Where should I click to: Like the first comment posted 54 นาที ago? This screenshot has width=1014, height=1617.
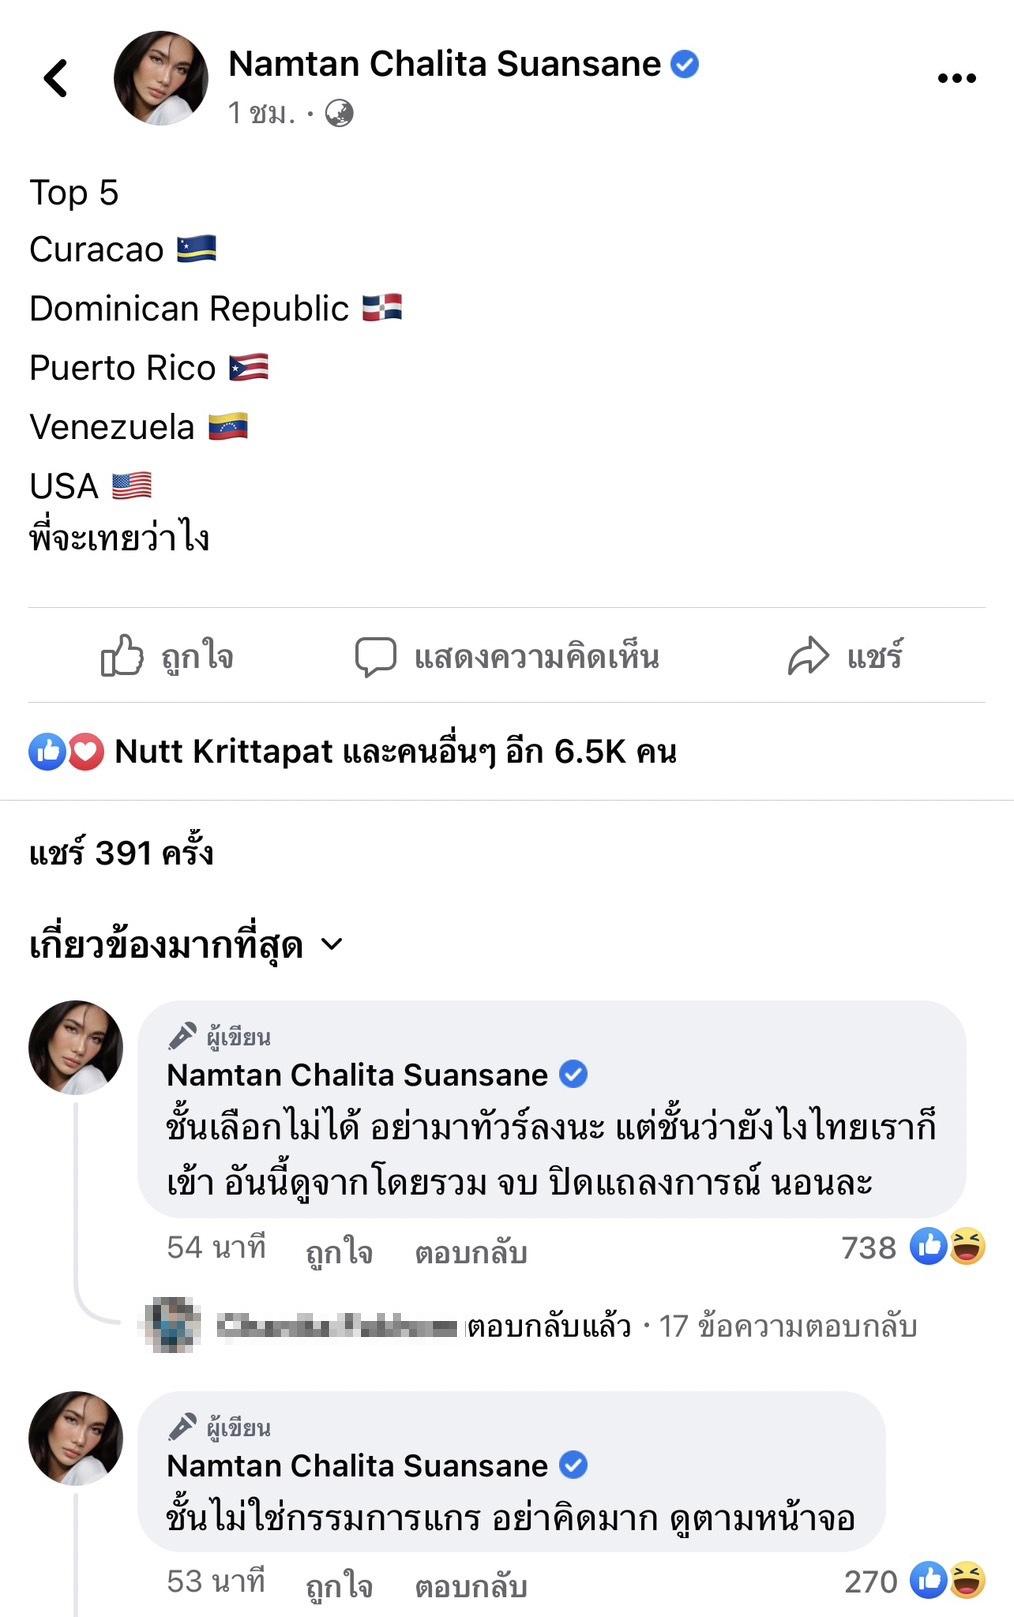[338, 1252]
